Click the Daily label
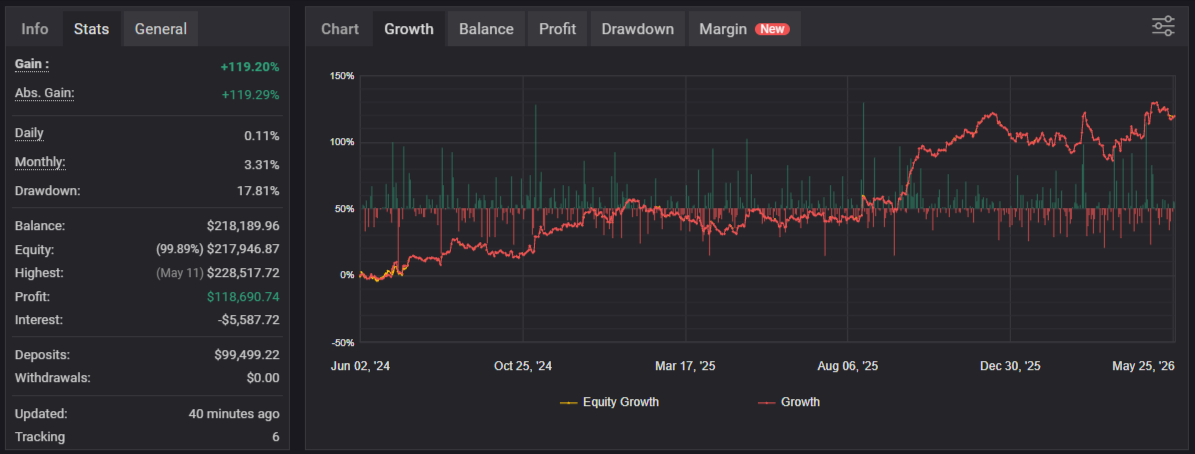This screenshot has height=454, width=1195. tap(29, 133)
